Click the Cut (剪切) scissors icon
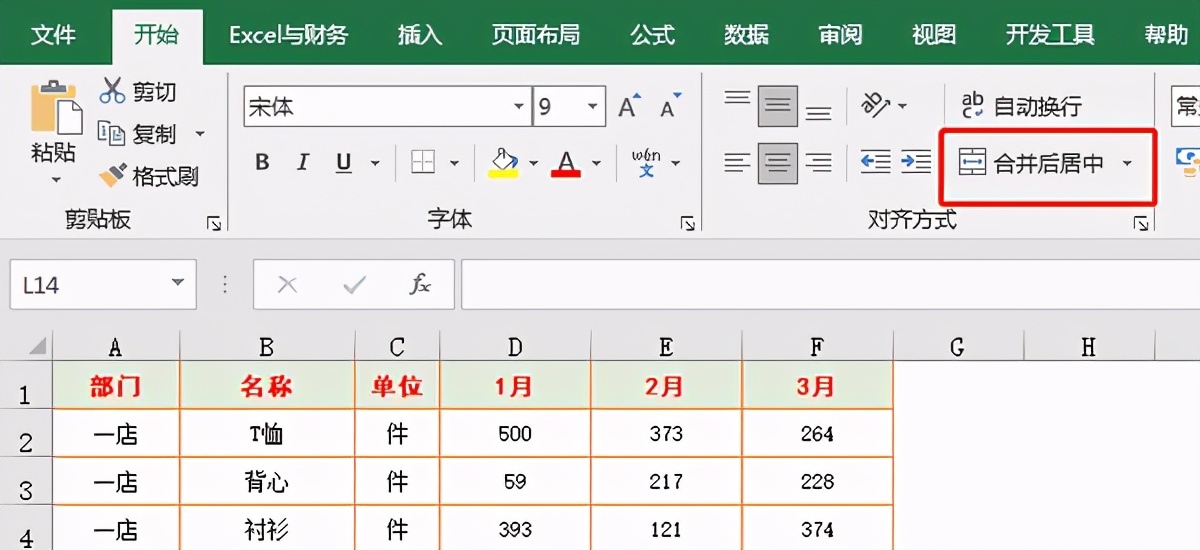 tap(112, 91)
